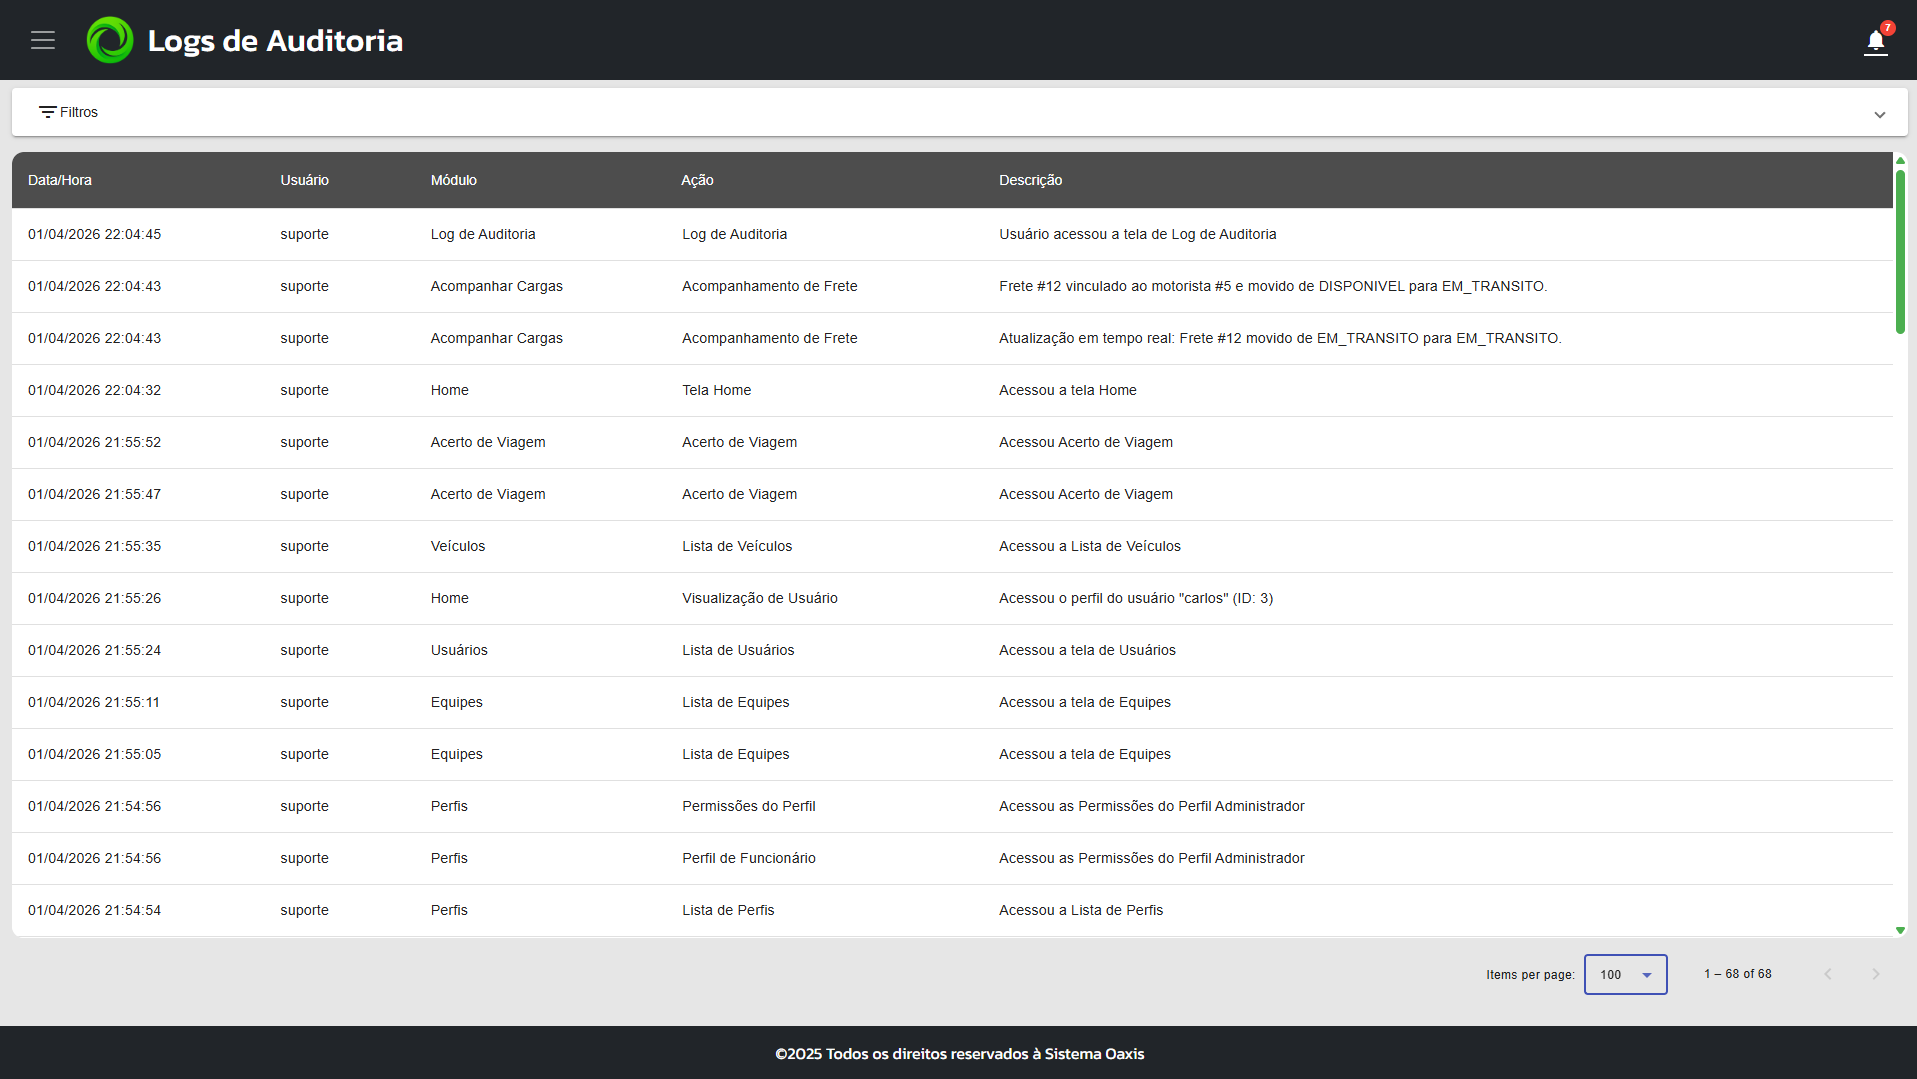Click the filter funnel icon
The image size is (1917, 1079).
tap(49, 111)
